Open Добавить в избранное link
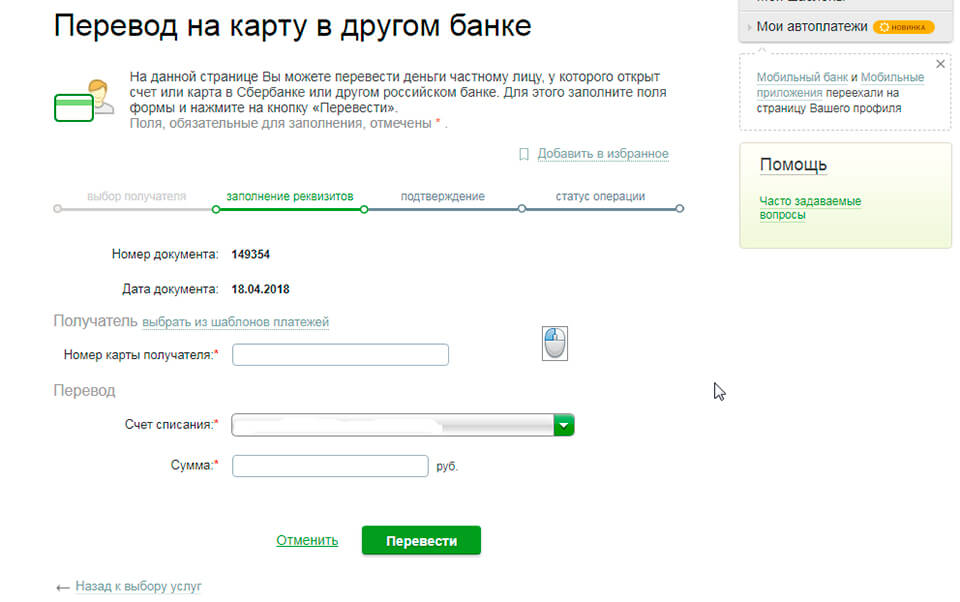The width and height of the screenshot is (960, 602). coord(603,154)
